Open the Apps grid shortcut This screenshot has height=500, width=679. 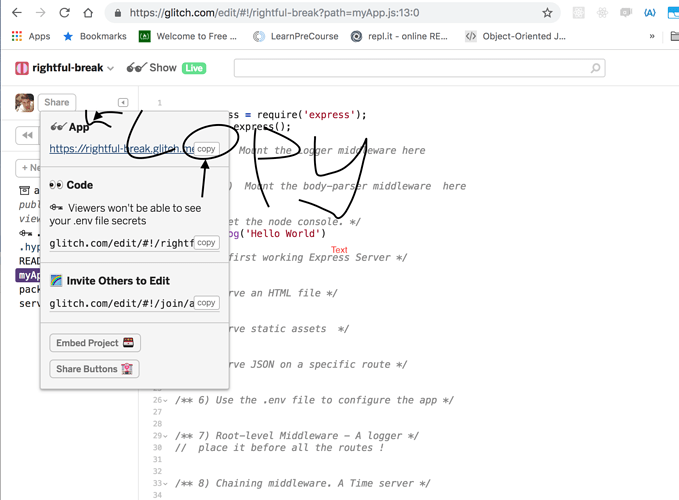(x=31, y=36)
